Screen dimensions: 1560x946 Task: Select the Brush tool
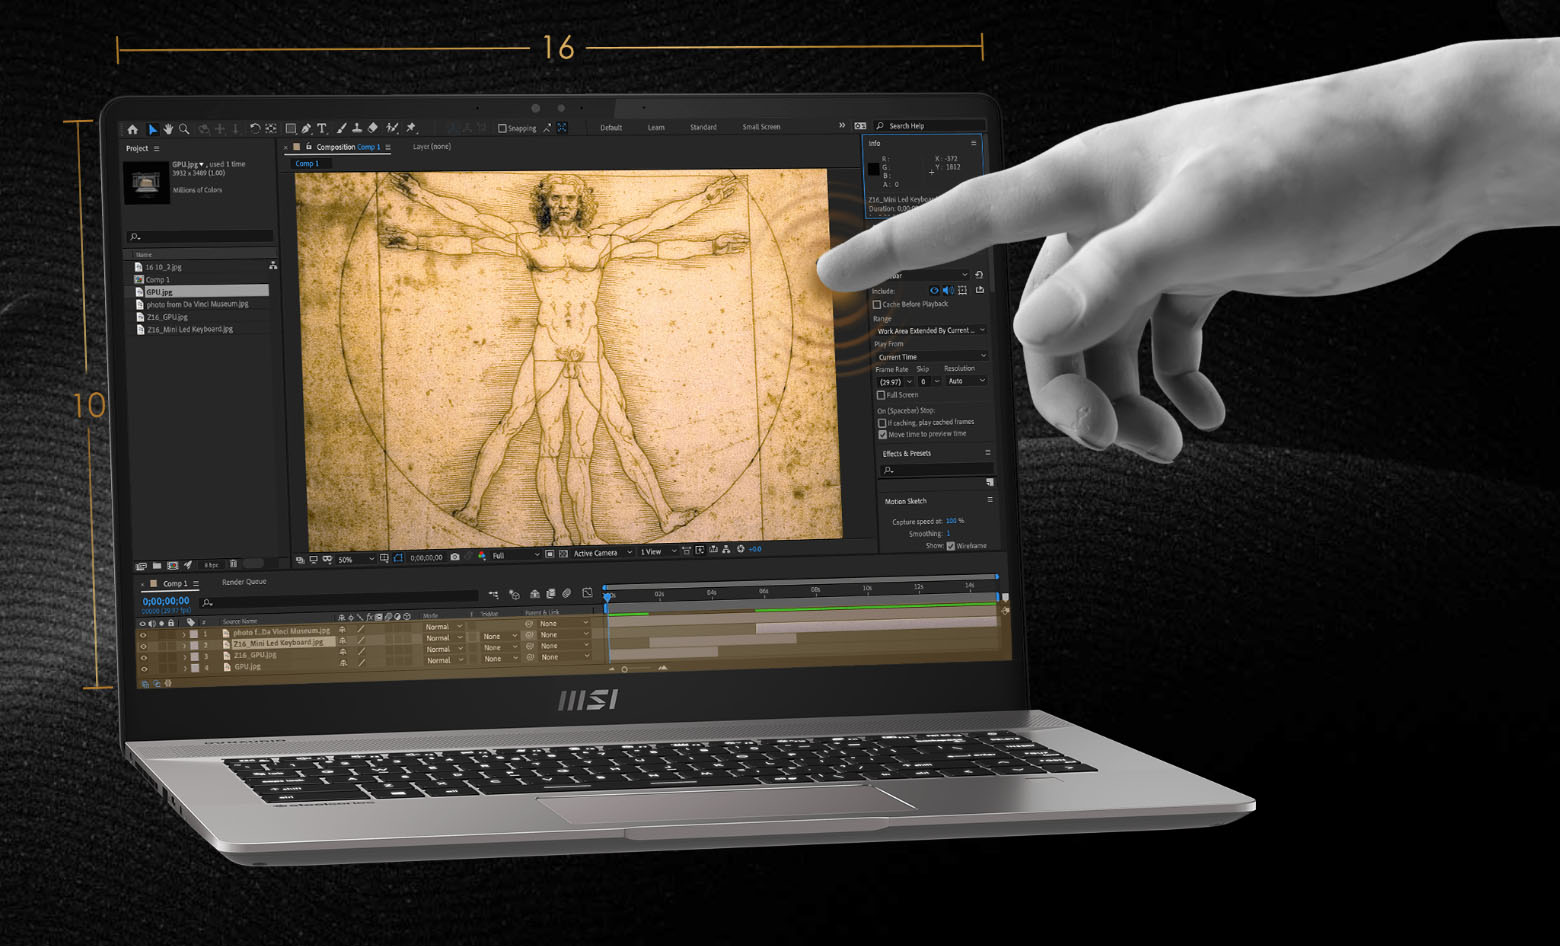pyautogui.click(x=341, y=128)
